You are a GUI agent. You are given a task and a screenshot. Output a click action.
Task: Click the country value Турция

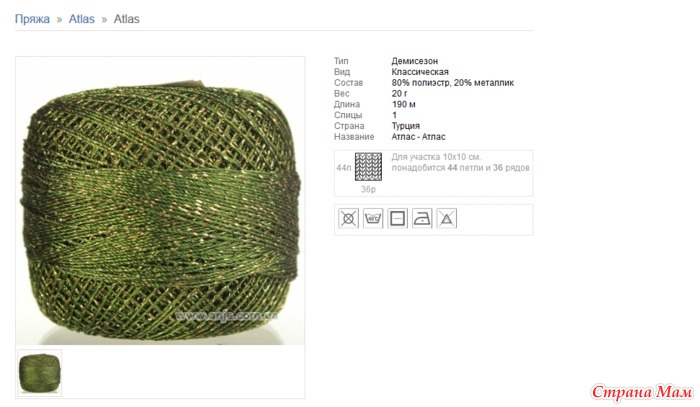click(405, 126)
